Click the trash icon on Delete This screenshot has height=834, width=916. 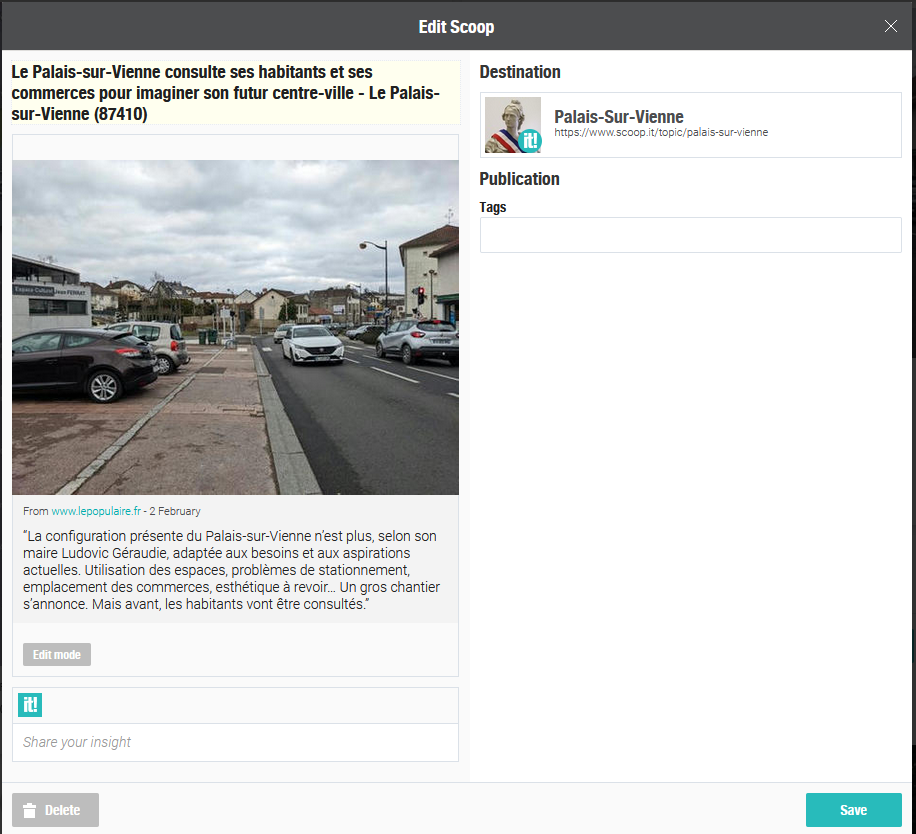click(x=29, y=811)
